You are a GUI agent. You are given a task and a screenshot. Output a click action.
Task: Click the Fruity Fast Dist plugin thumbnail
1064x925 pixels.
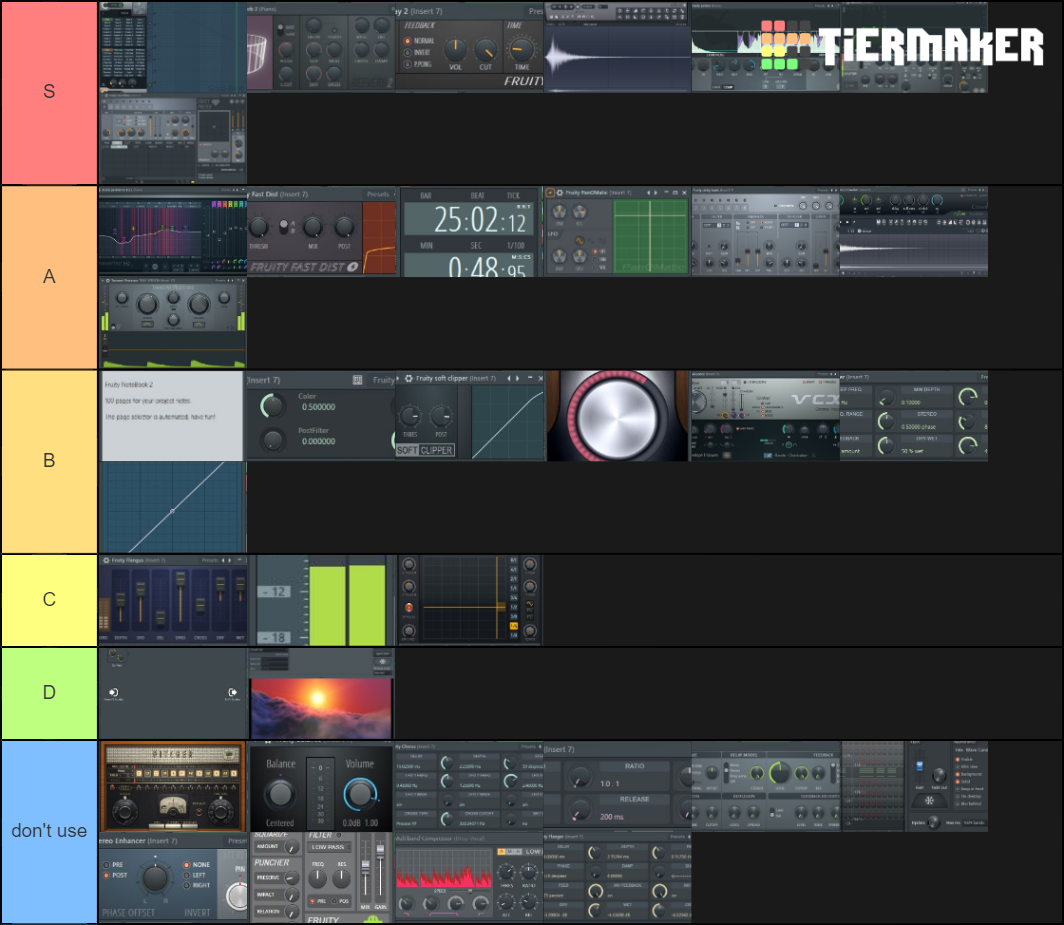tap(321, 232)
